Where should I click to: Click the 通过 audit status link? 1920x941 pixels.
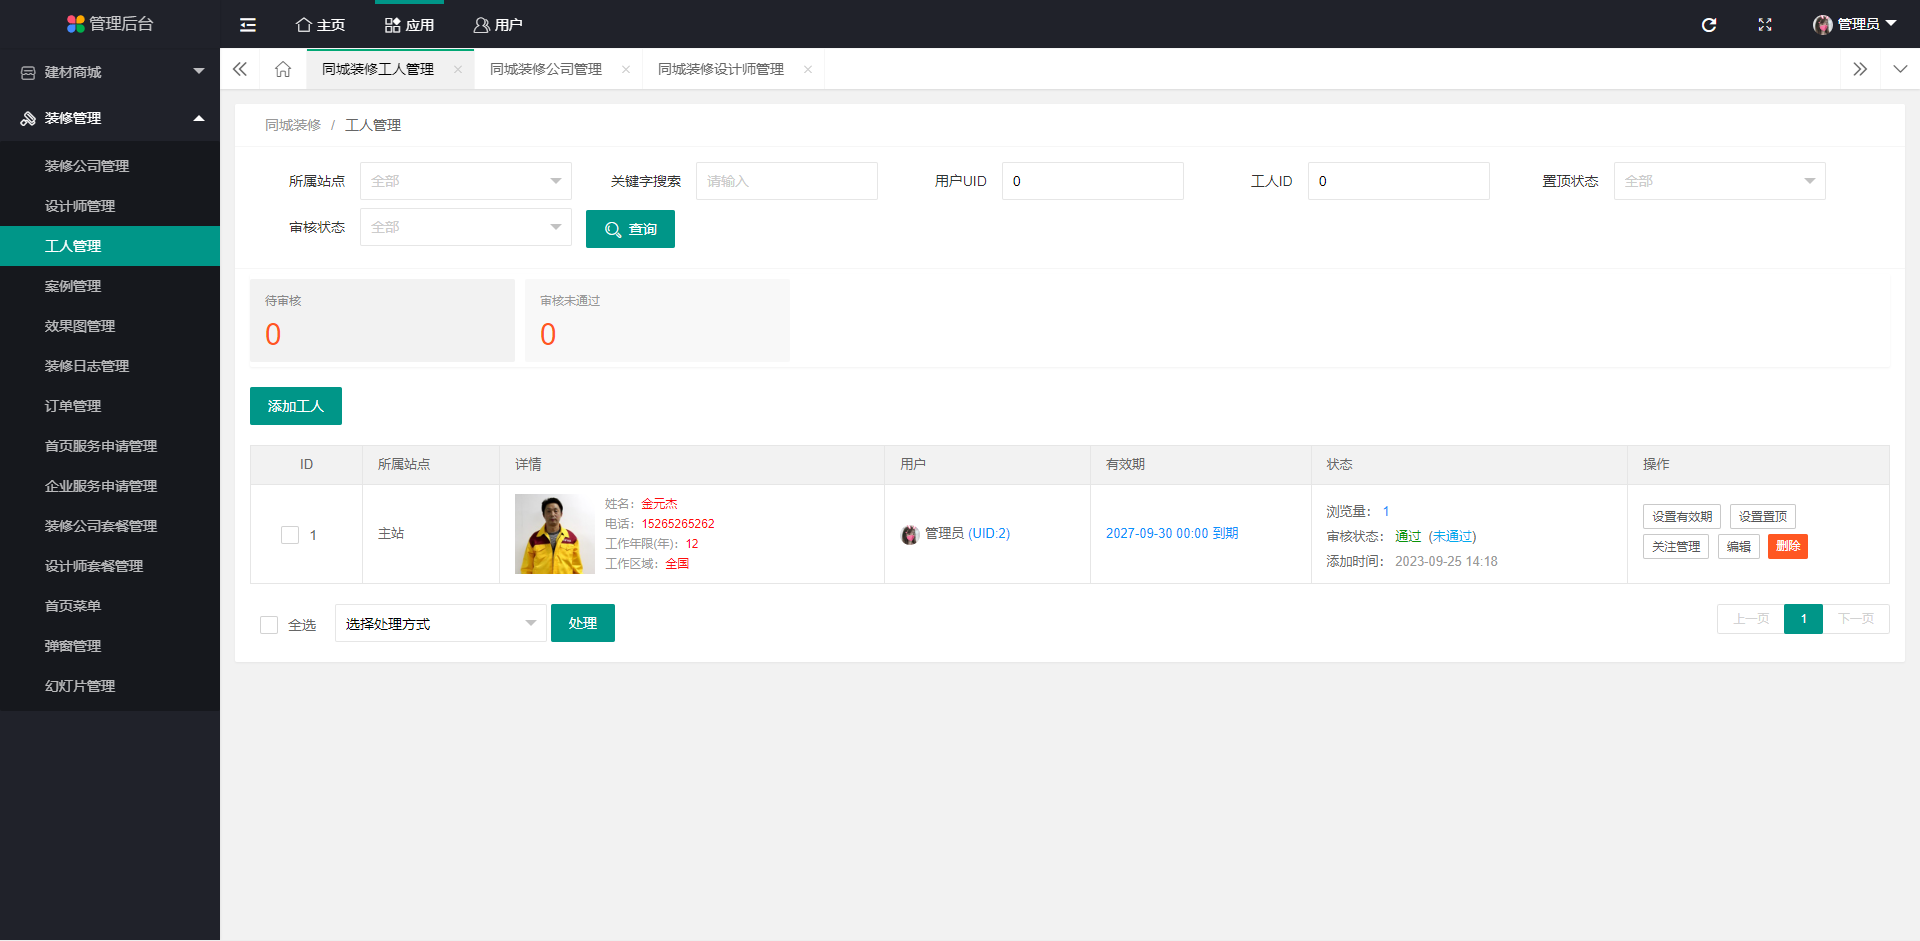[x=1408, y=537]
